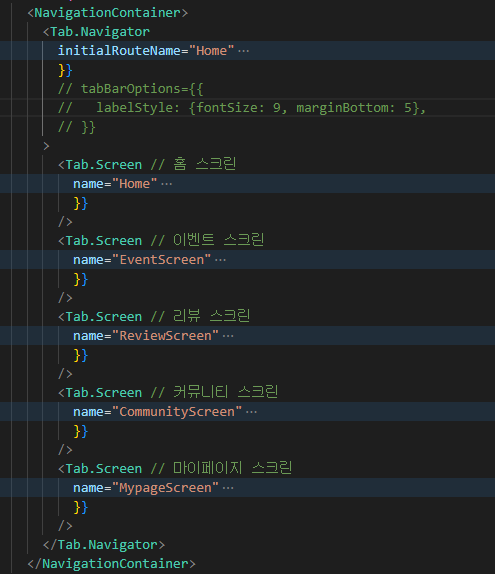
Task: Click the "EventScreen" string value
Action: tap(161, 260)
